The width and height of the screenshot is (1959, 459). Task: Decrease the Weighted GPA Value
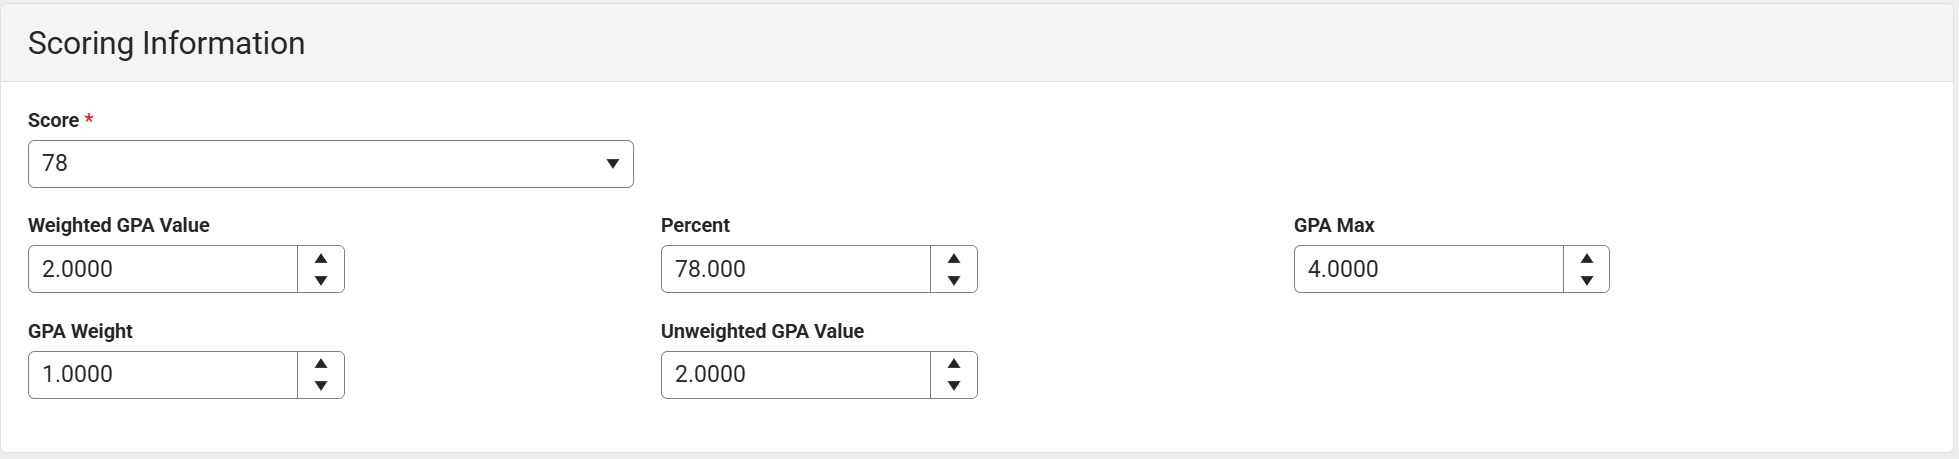[321, 281]
